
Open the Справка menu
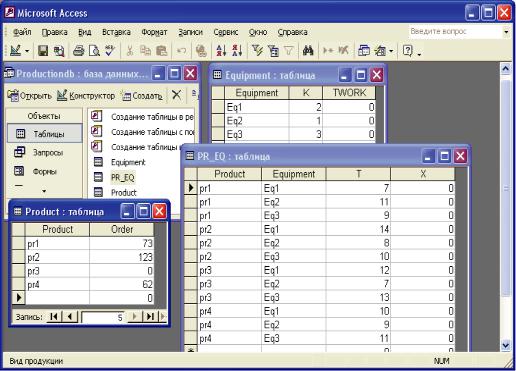(292, 32)
